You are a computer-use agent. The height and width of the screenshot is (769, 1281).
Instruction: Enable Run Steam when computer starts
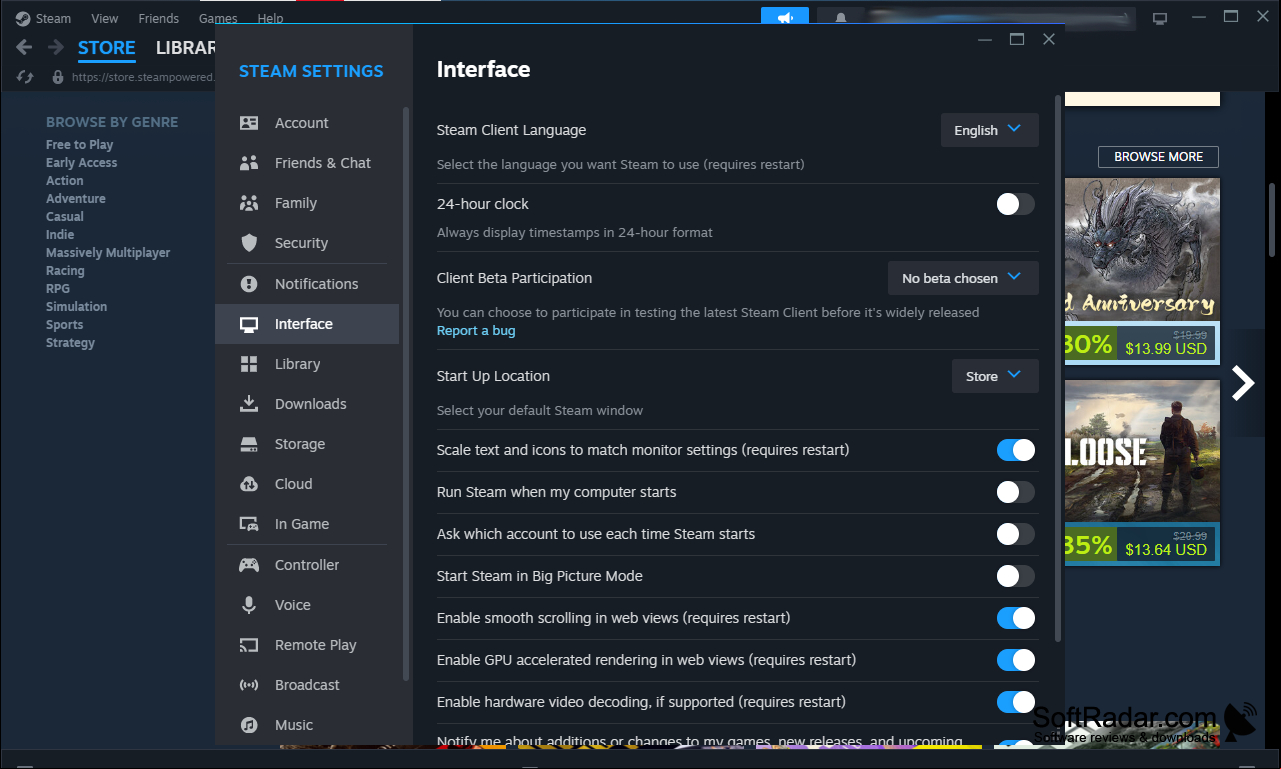tap(1016, 492)
